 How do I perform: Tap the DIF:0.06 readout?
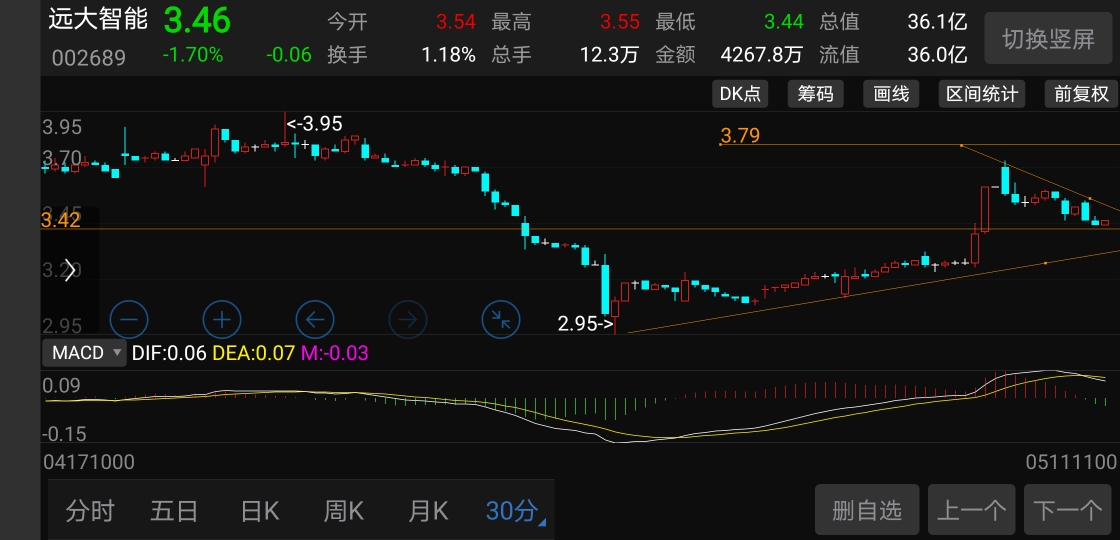169,353
